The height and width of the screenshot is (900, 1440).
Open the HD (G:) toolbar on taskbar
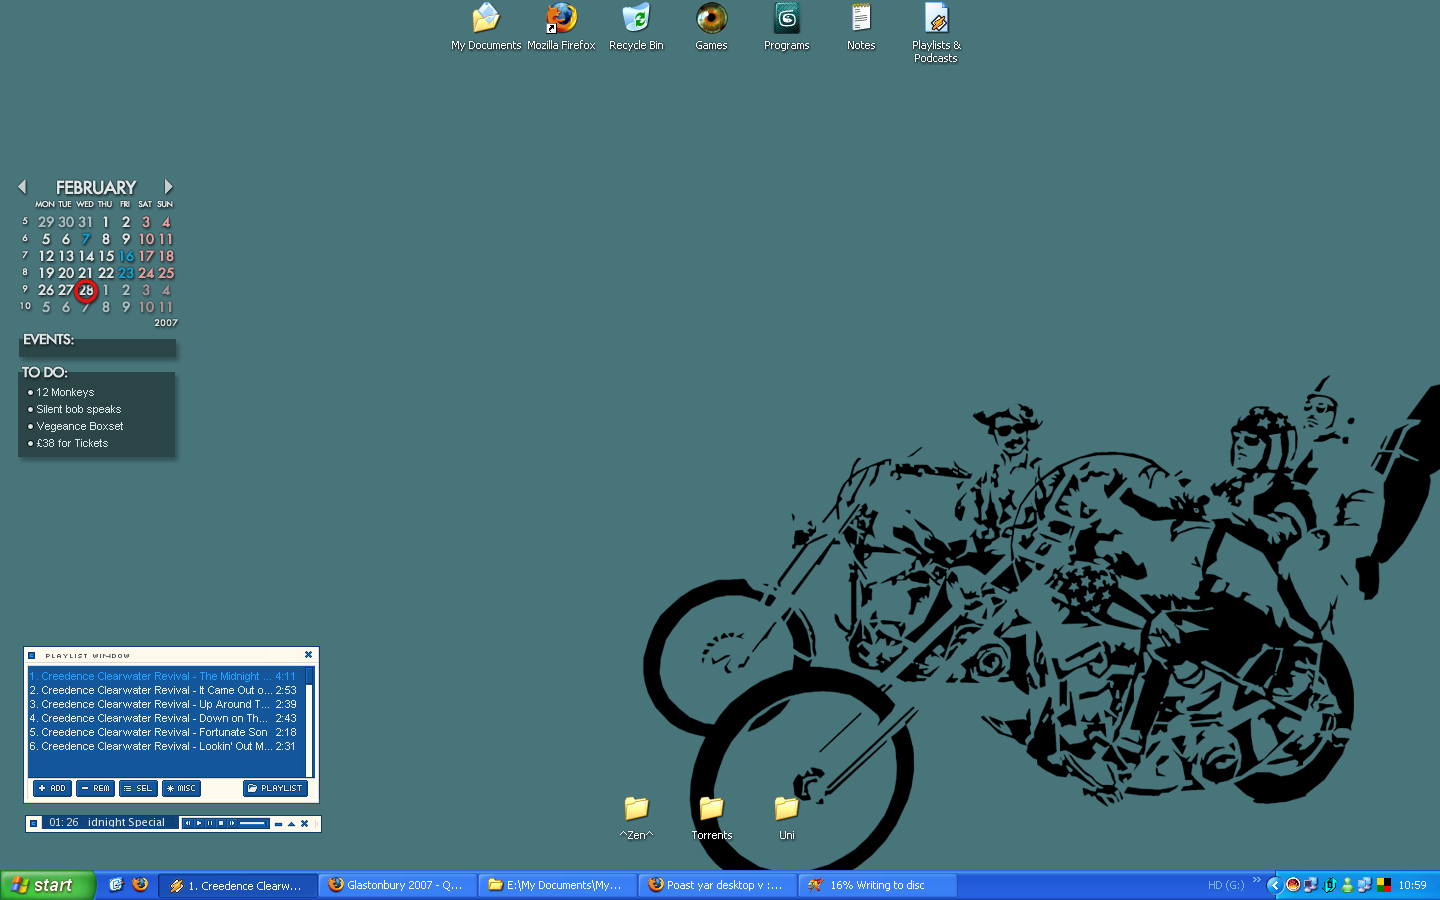[1226, 885]
